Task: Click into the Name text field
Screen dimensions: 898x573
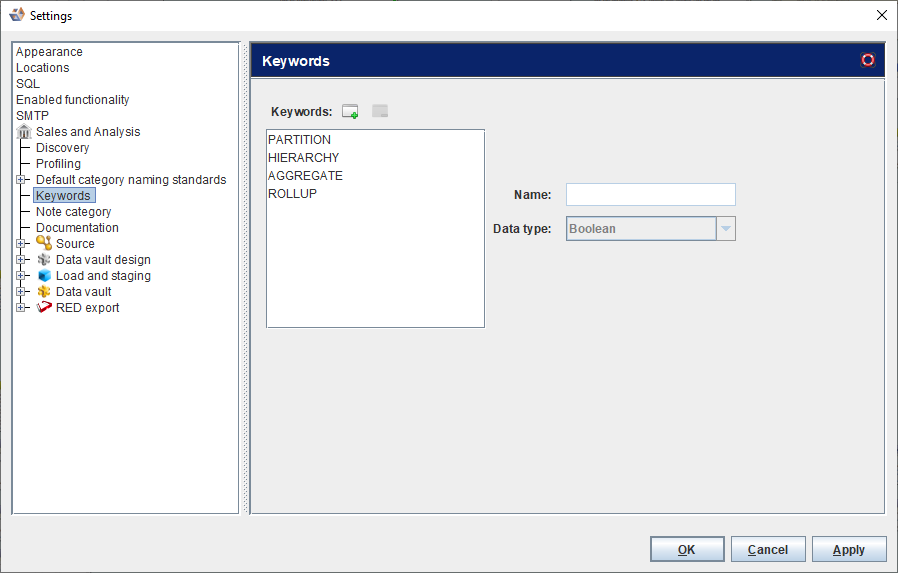Action: [650, 194]
